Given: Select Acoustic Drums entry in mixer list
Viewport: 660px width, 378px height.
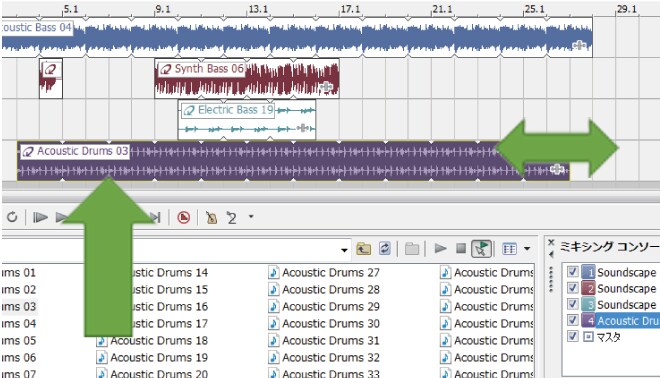Looking at the screenshot, I should click(628, 321).
